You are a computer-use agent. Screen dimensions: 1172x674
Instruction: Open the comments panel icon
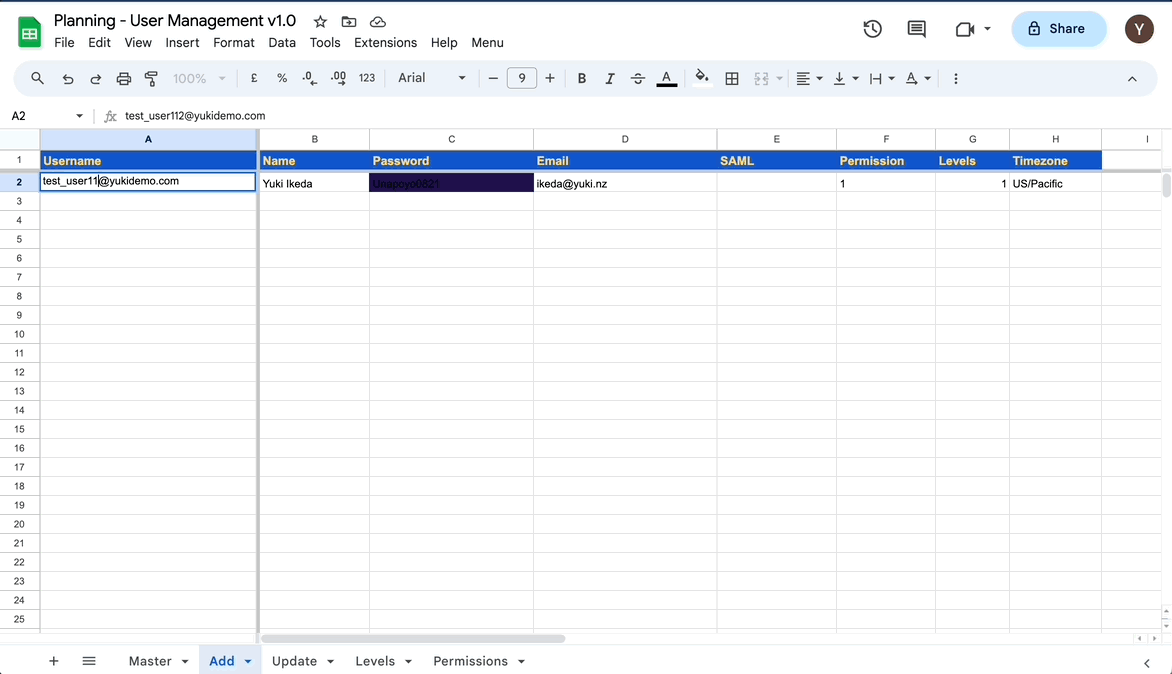tap(916, 29)
